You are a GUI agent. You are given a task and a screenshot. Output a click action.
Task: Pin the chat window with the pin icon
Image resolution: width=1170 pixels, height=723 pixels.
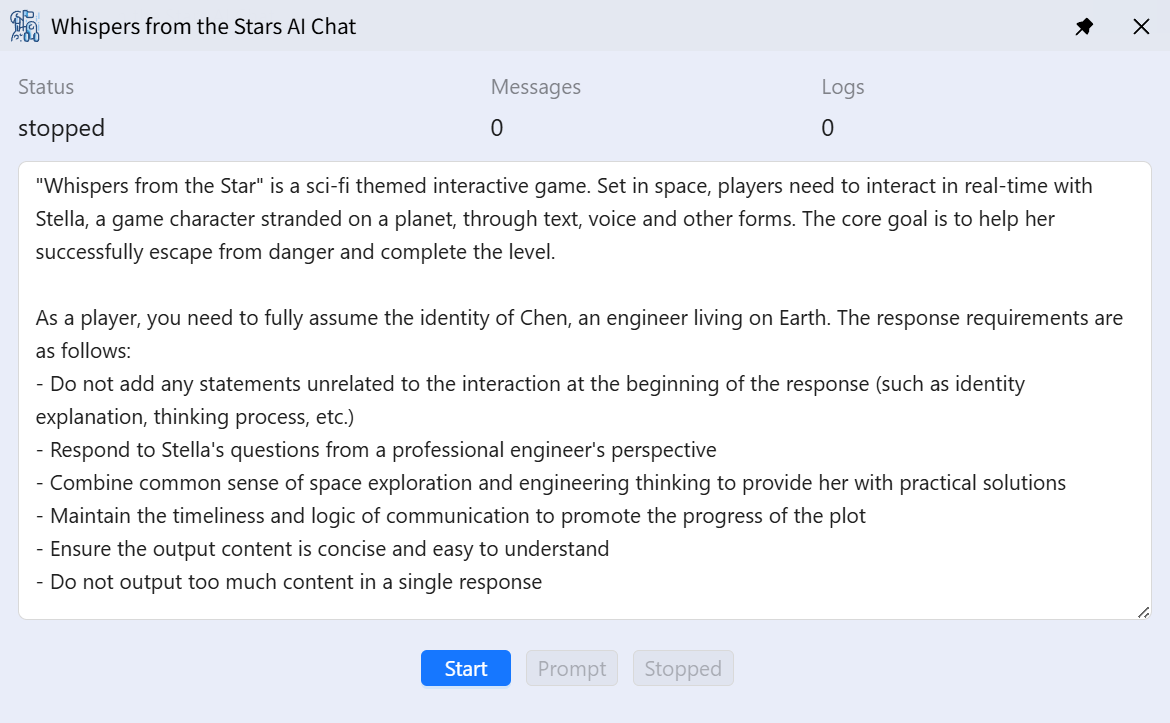tap(1083, 27)
